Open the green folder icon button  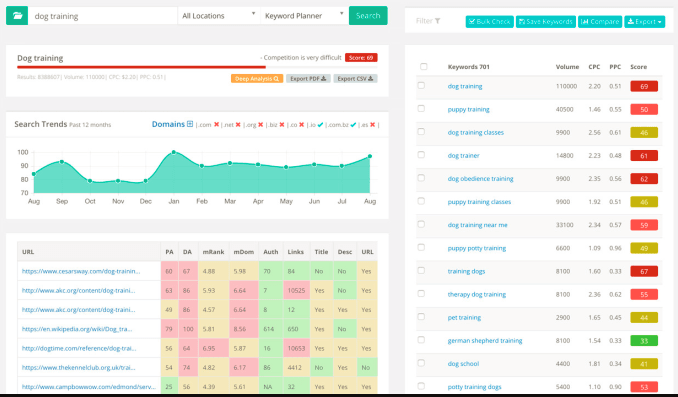click(x=17, y=16)
